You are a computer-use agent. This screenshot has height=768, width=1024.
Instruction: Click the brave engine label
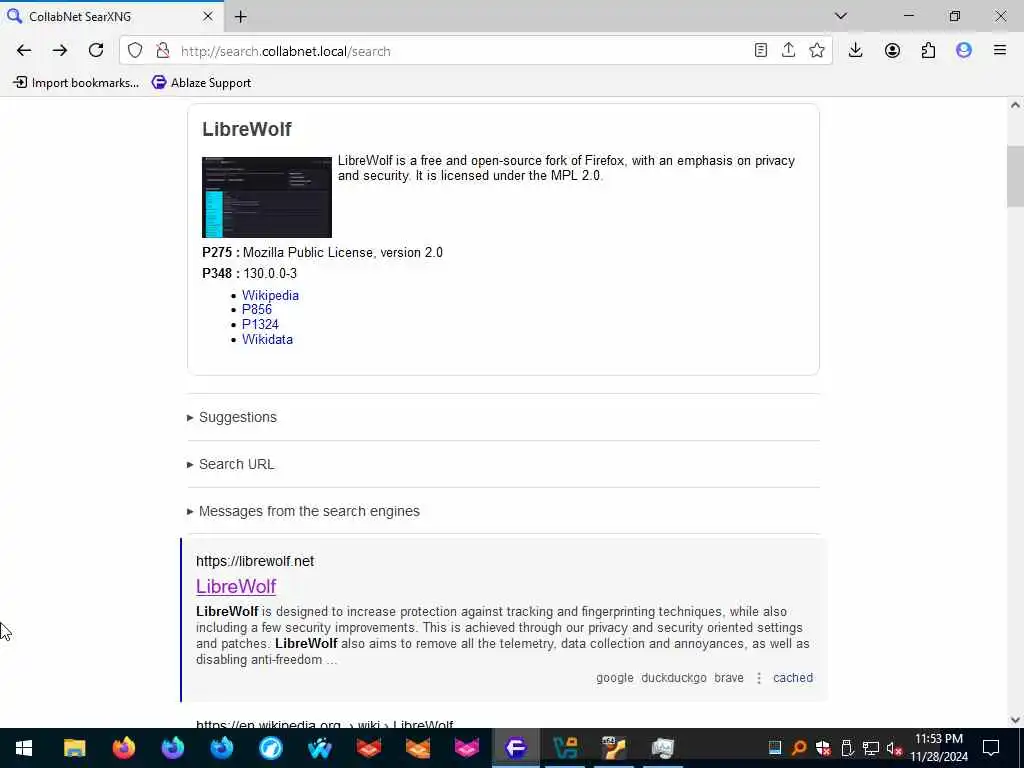pos(729,678)
